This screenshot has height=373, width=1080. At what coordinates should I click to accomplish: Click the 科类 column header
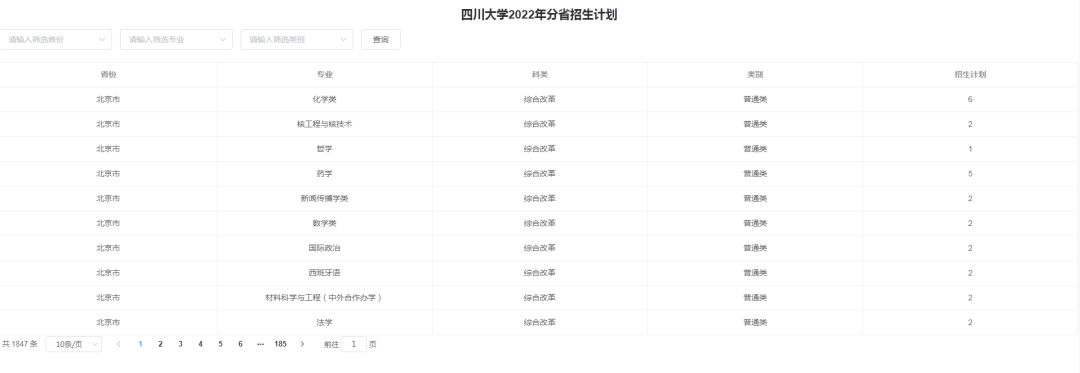(540, 75)
